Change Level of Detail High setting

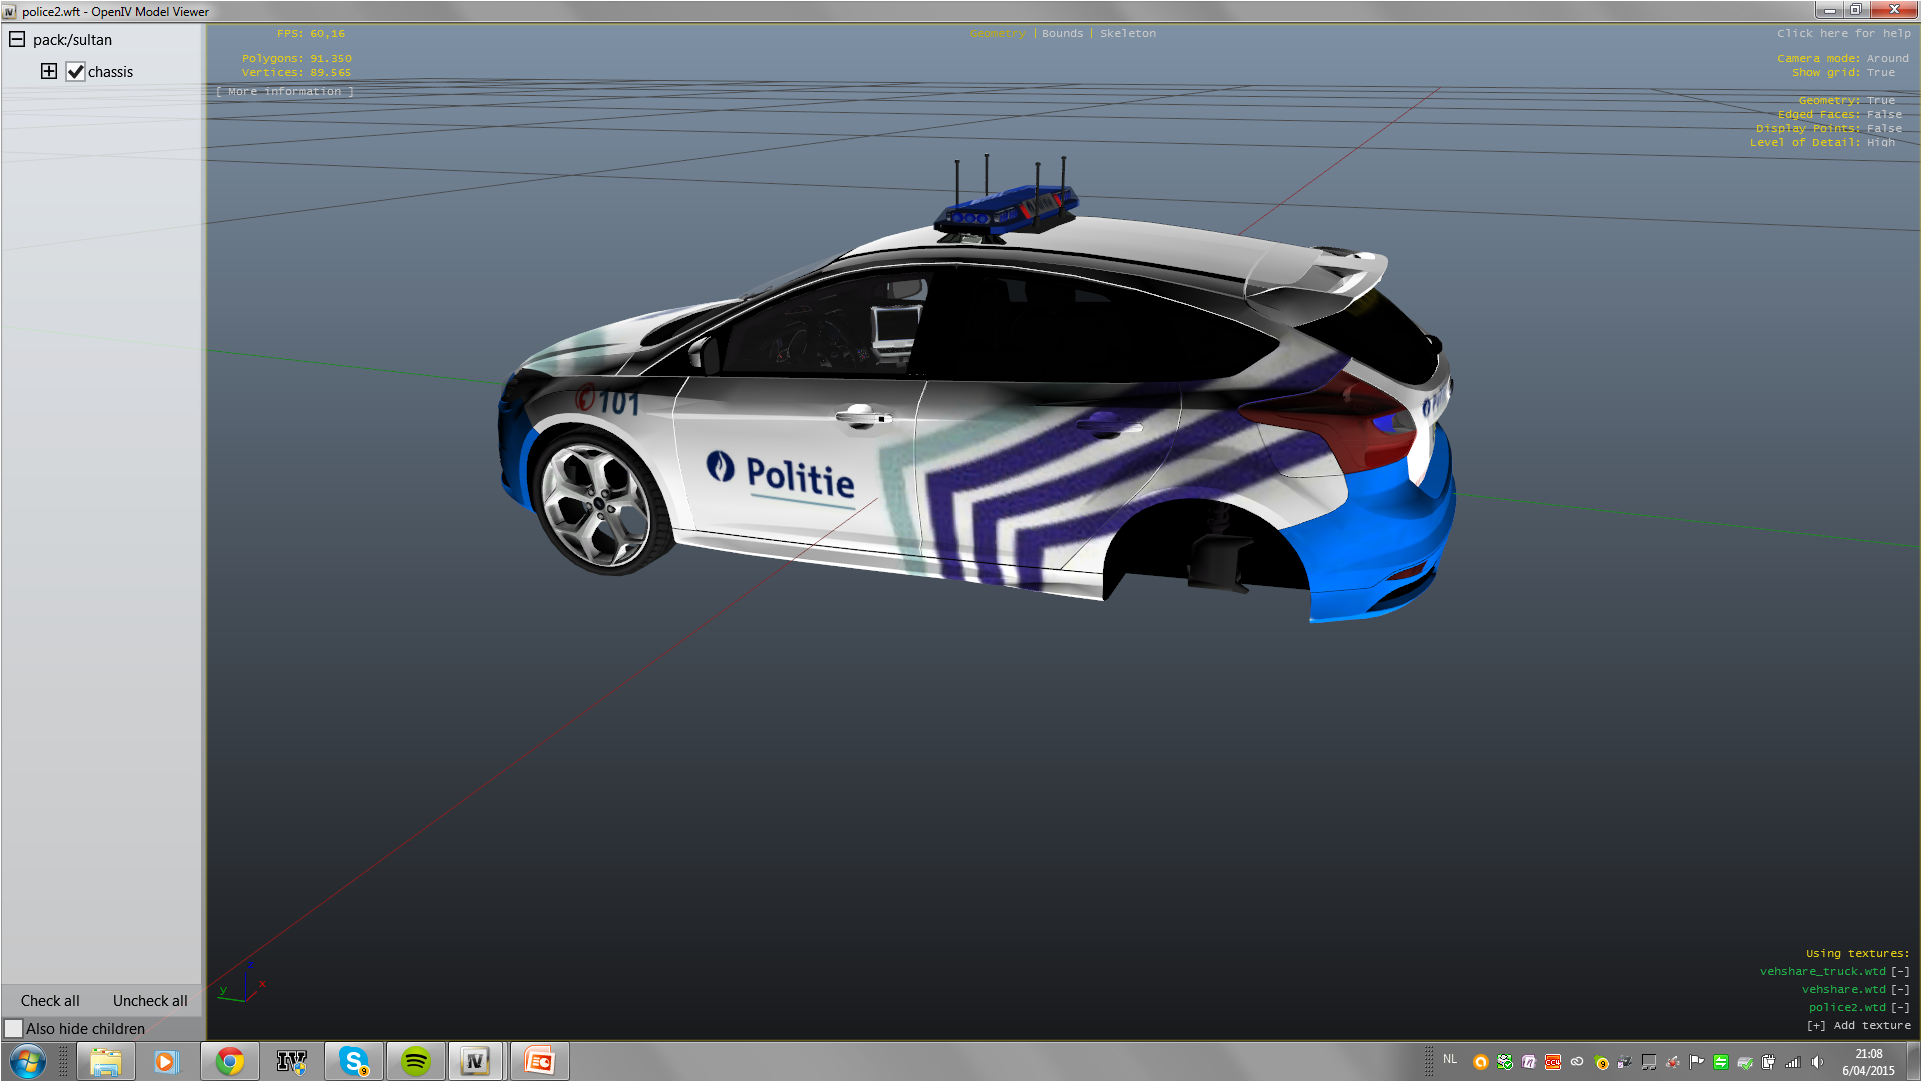[1822, 142]
